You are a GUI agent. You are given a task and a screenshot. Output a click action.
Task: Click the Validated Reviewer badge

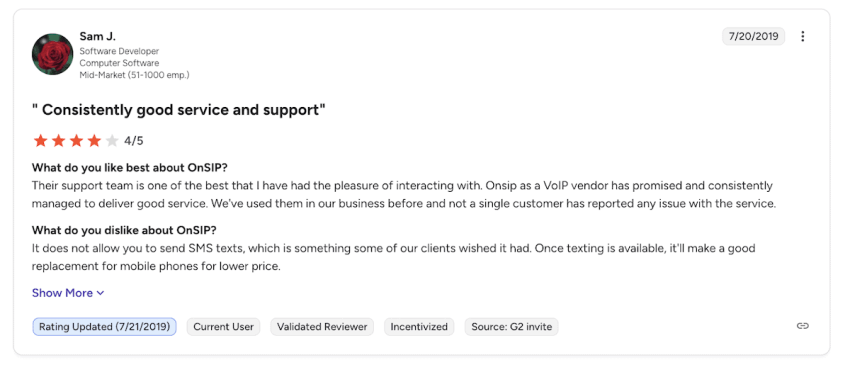tap(322, 327)
